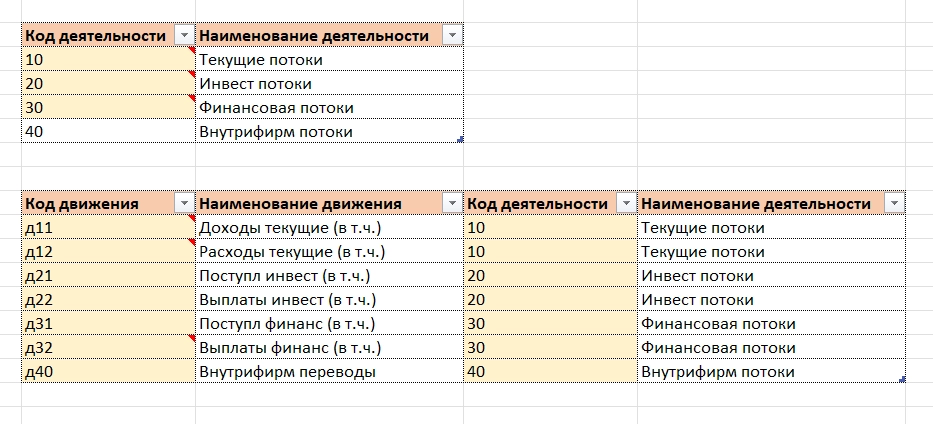Select top table cell Финансовая потоки

pos(330,108)
